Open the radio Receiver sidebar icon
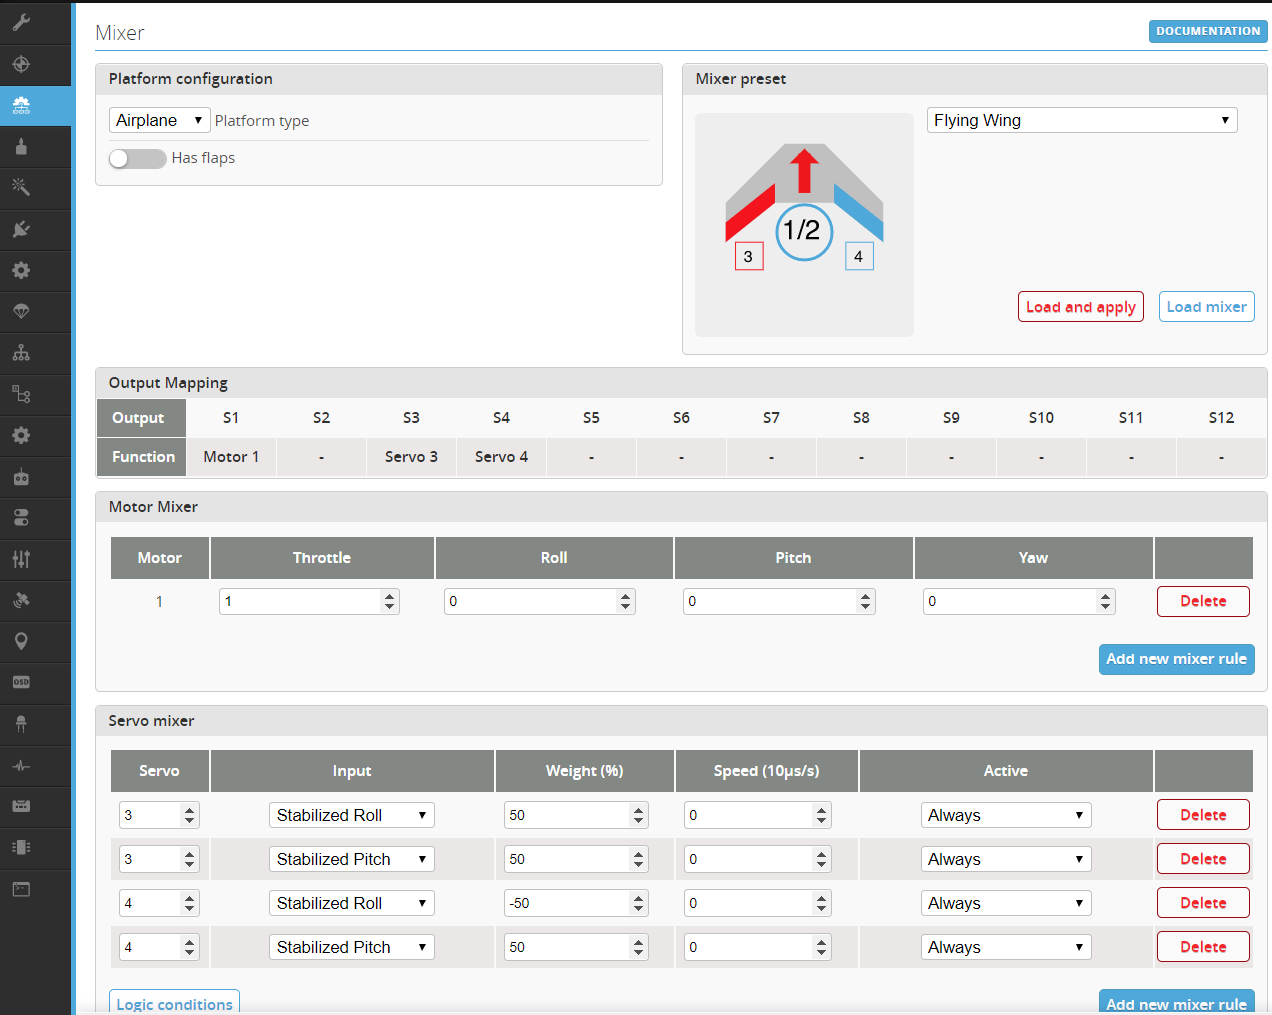This screenshot has height=1015, width=1272. 21,477
